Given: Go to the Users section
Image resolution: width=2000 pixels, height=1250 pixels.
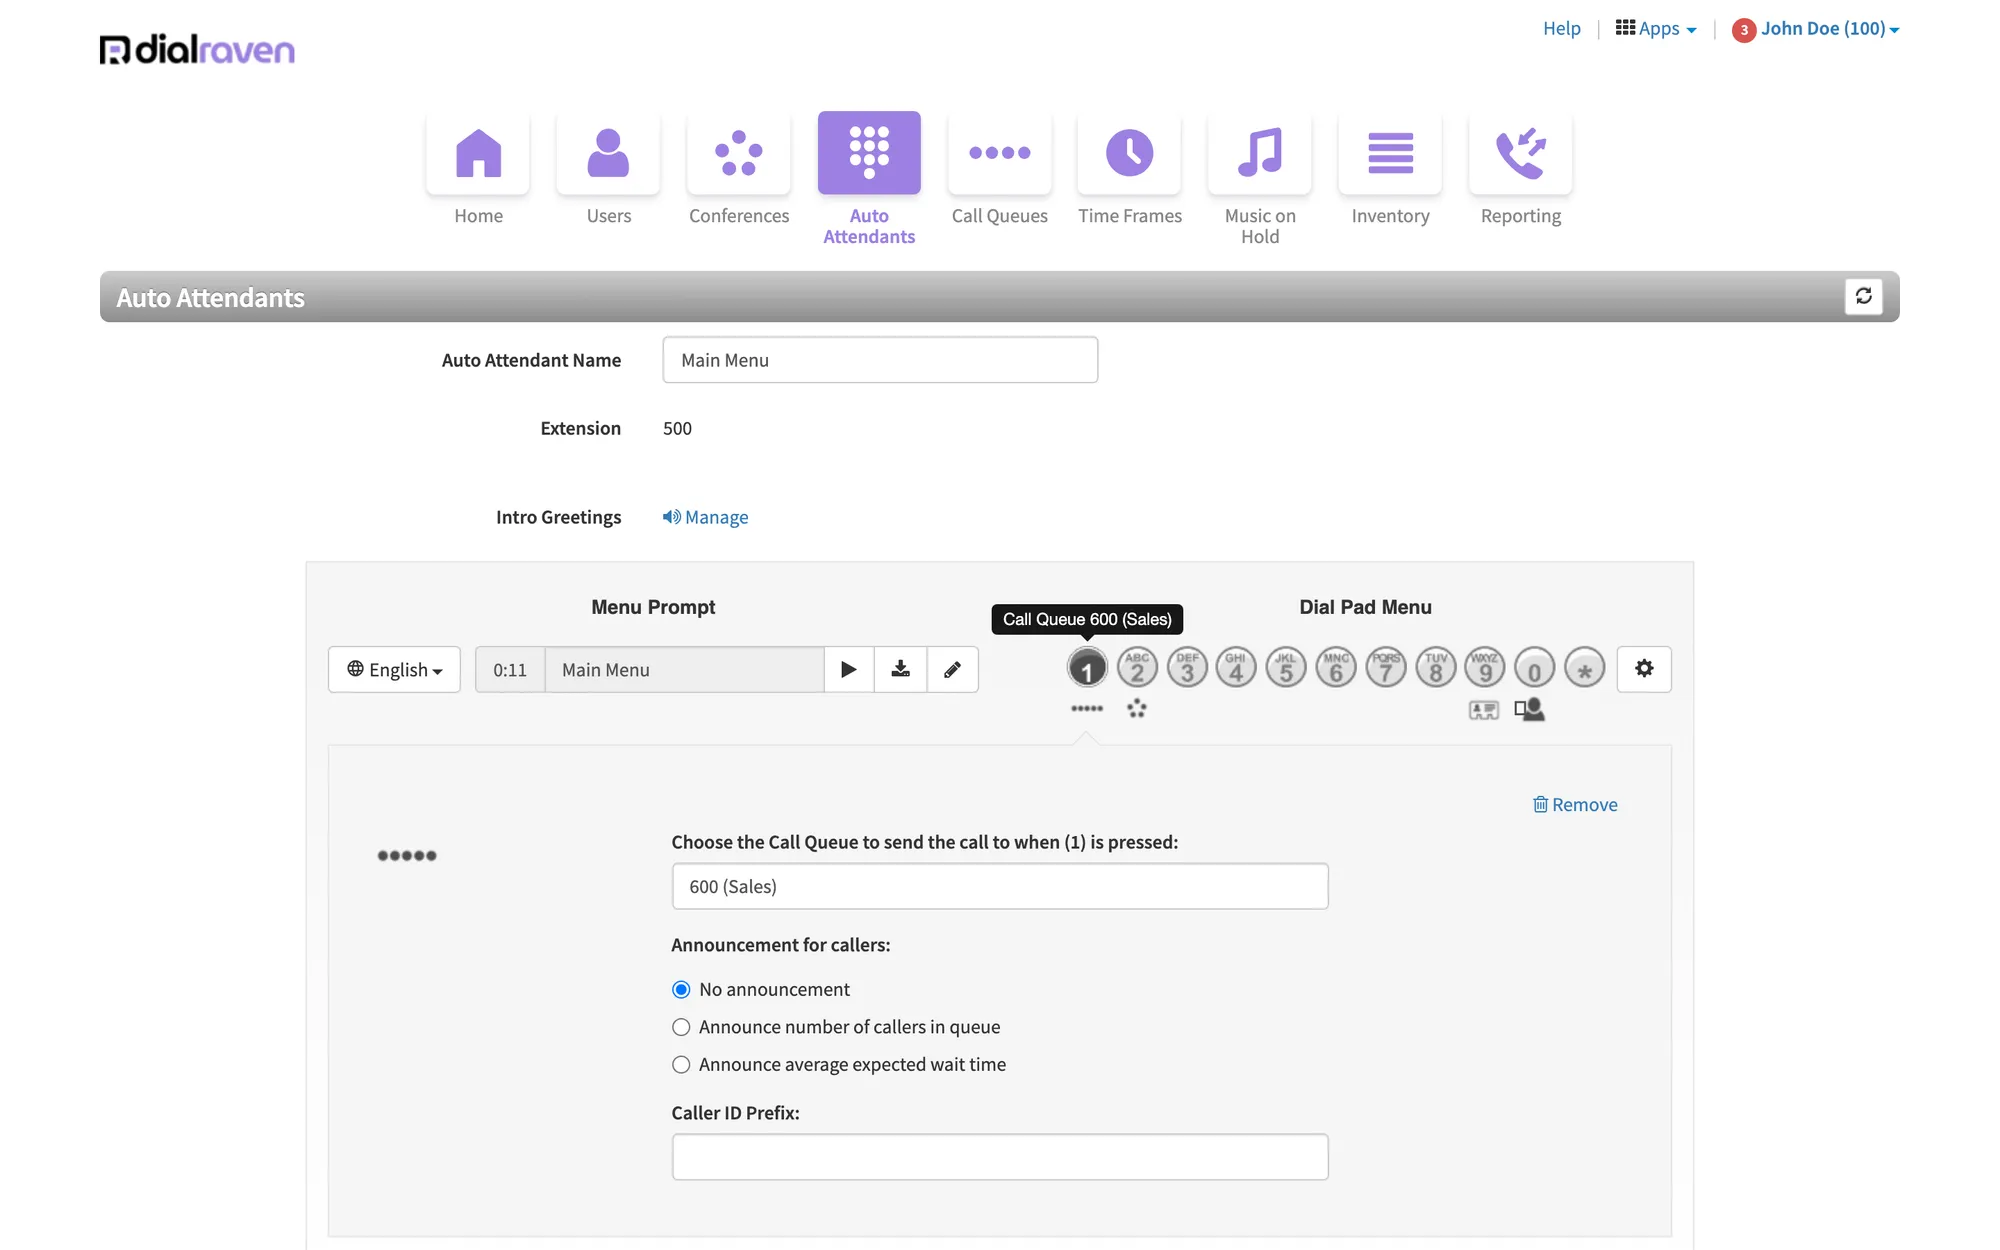Looking at the screenshot, I should pos(608,153).
